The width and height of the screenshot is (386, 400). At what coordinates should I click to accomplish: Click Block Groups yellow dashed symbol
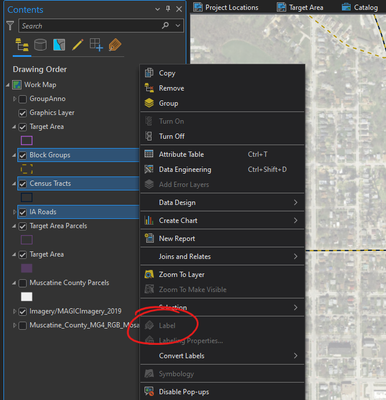click(27, 169)
